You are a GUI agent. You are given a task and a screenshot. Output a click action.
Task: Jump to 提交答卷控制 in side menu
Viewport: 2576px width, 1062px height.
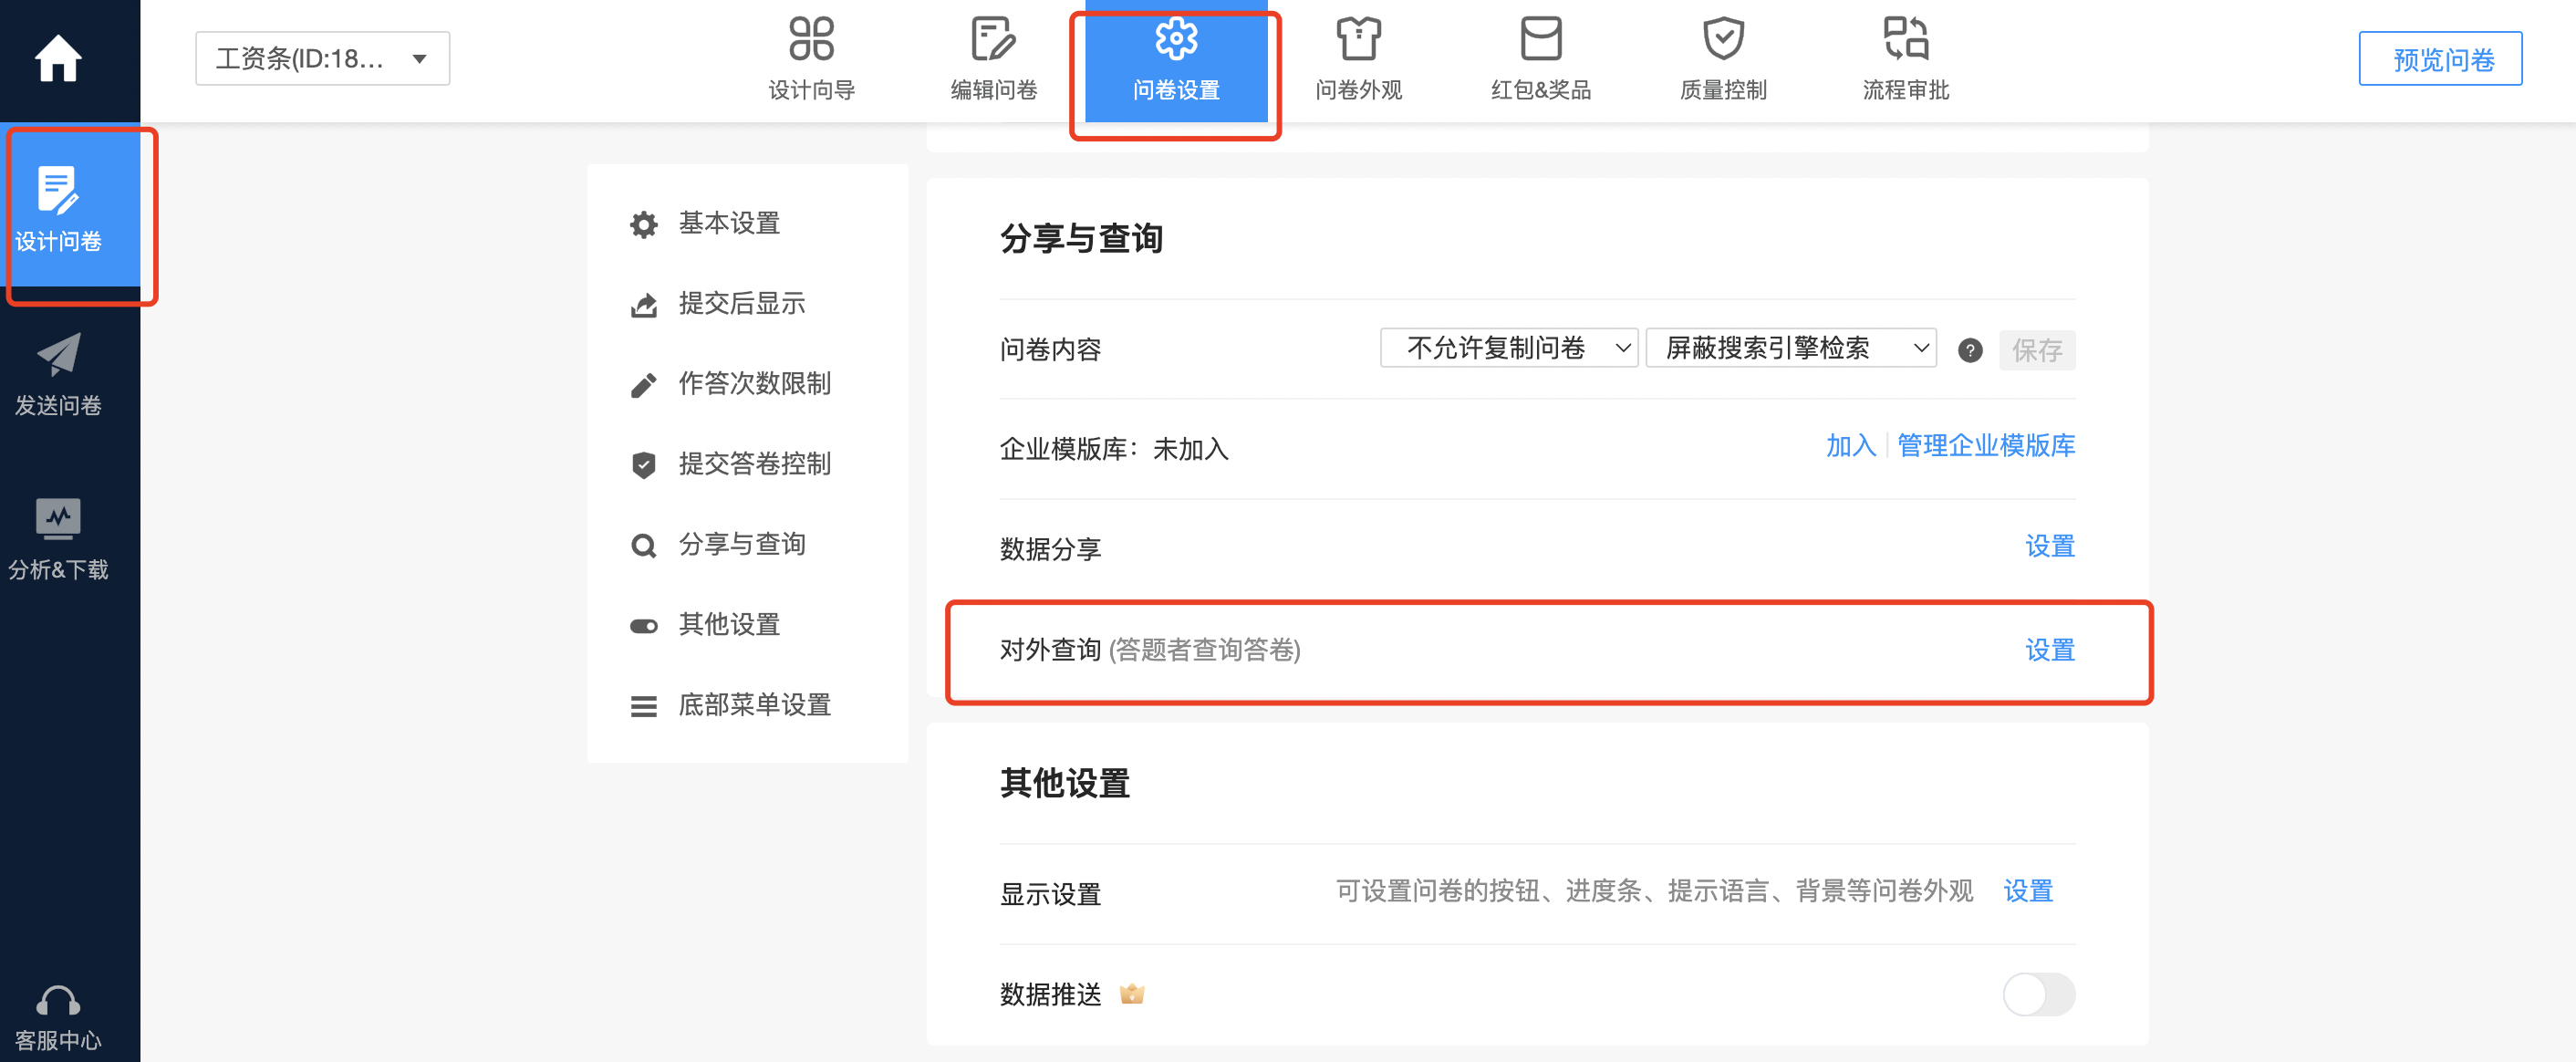pyautogui.click(x=755, y=464)
